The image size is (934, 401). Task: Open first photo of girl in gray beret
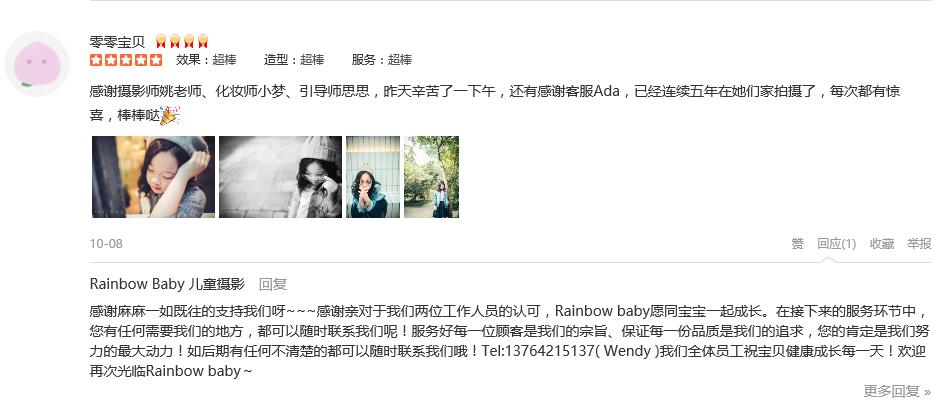[154, 177]
